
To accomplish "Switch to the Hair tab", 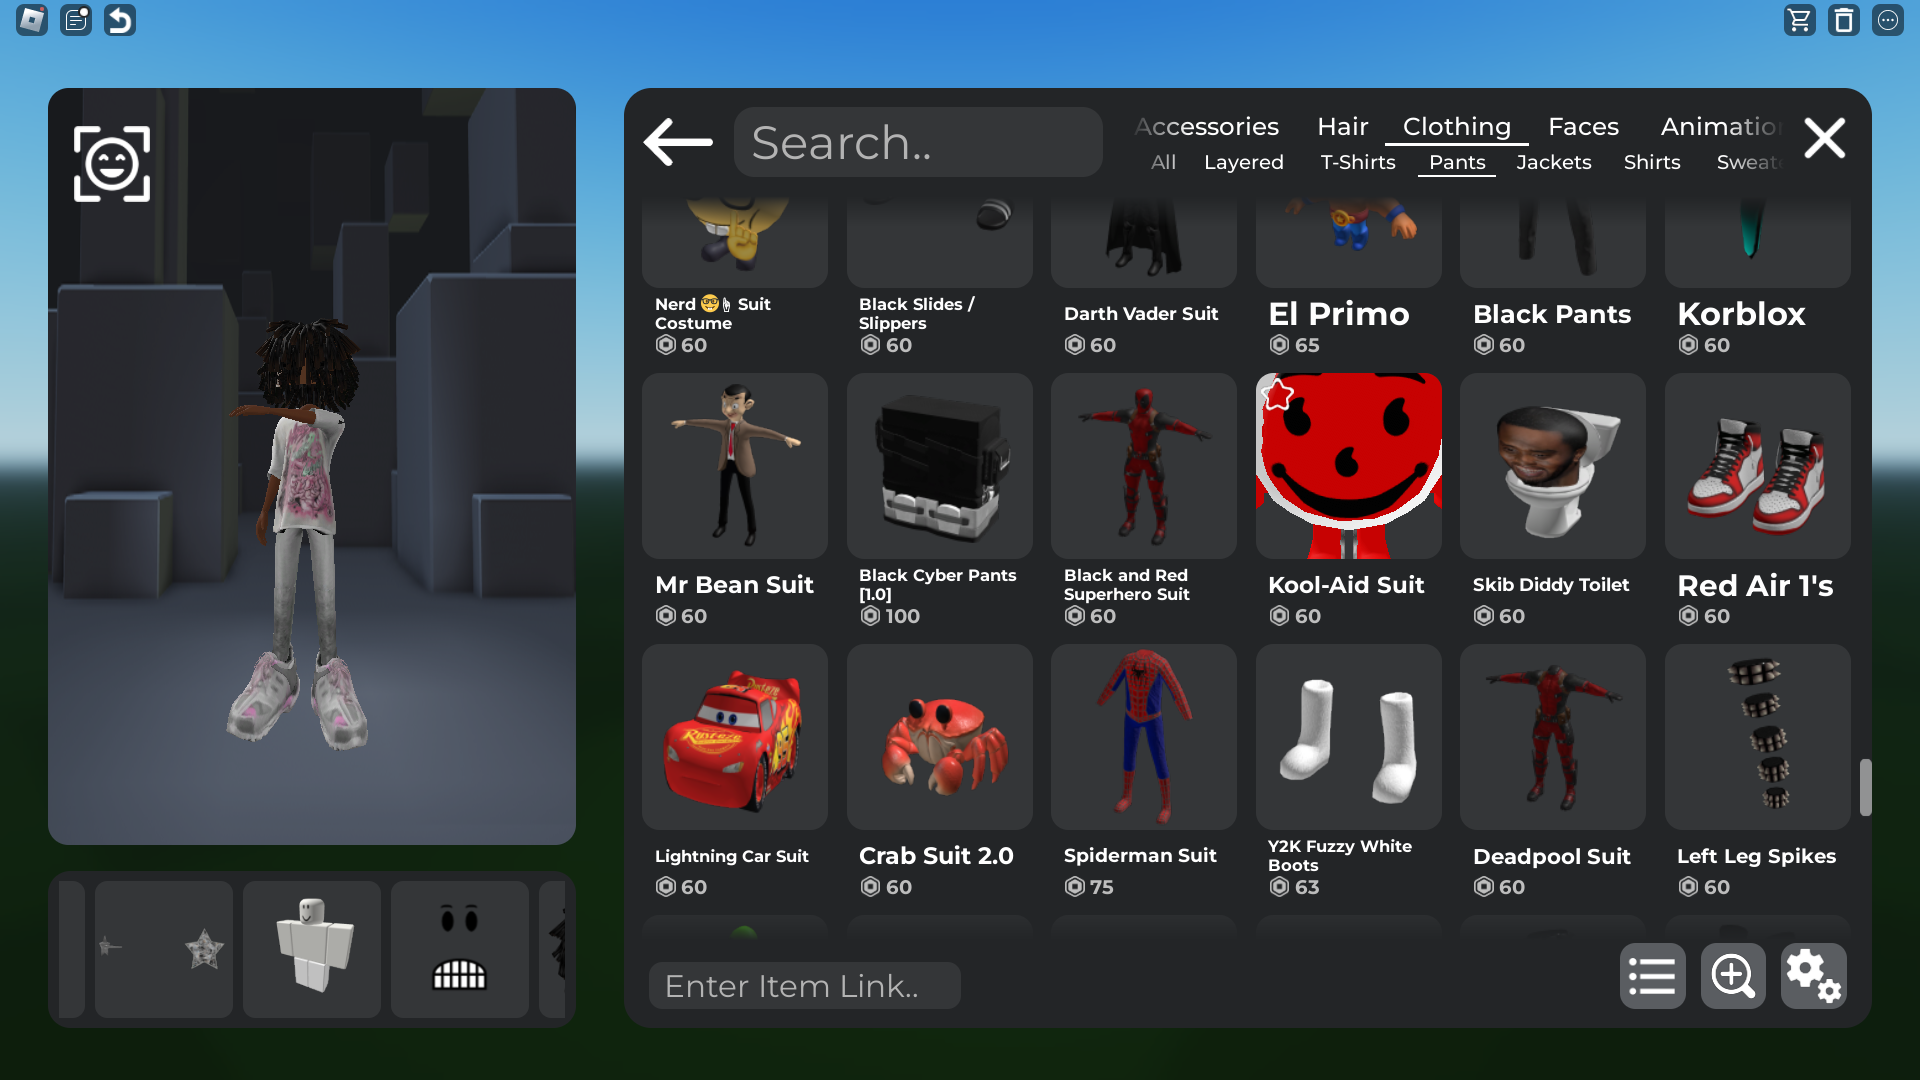I will [x=1342, y=127].
